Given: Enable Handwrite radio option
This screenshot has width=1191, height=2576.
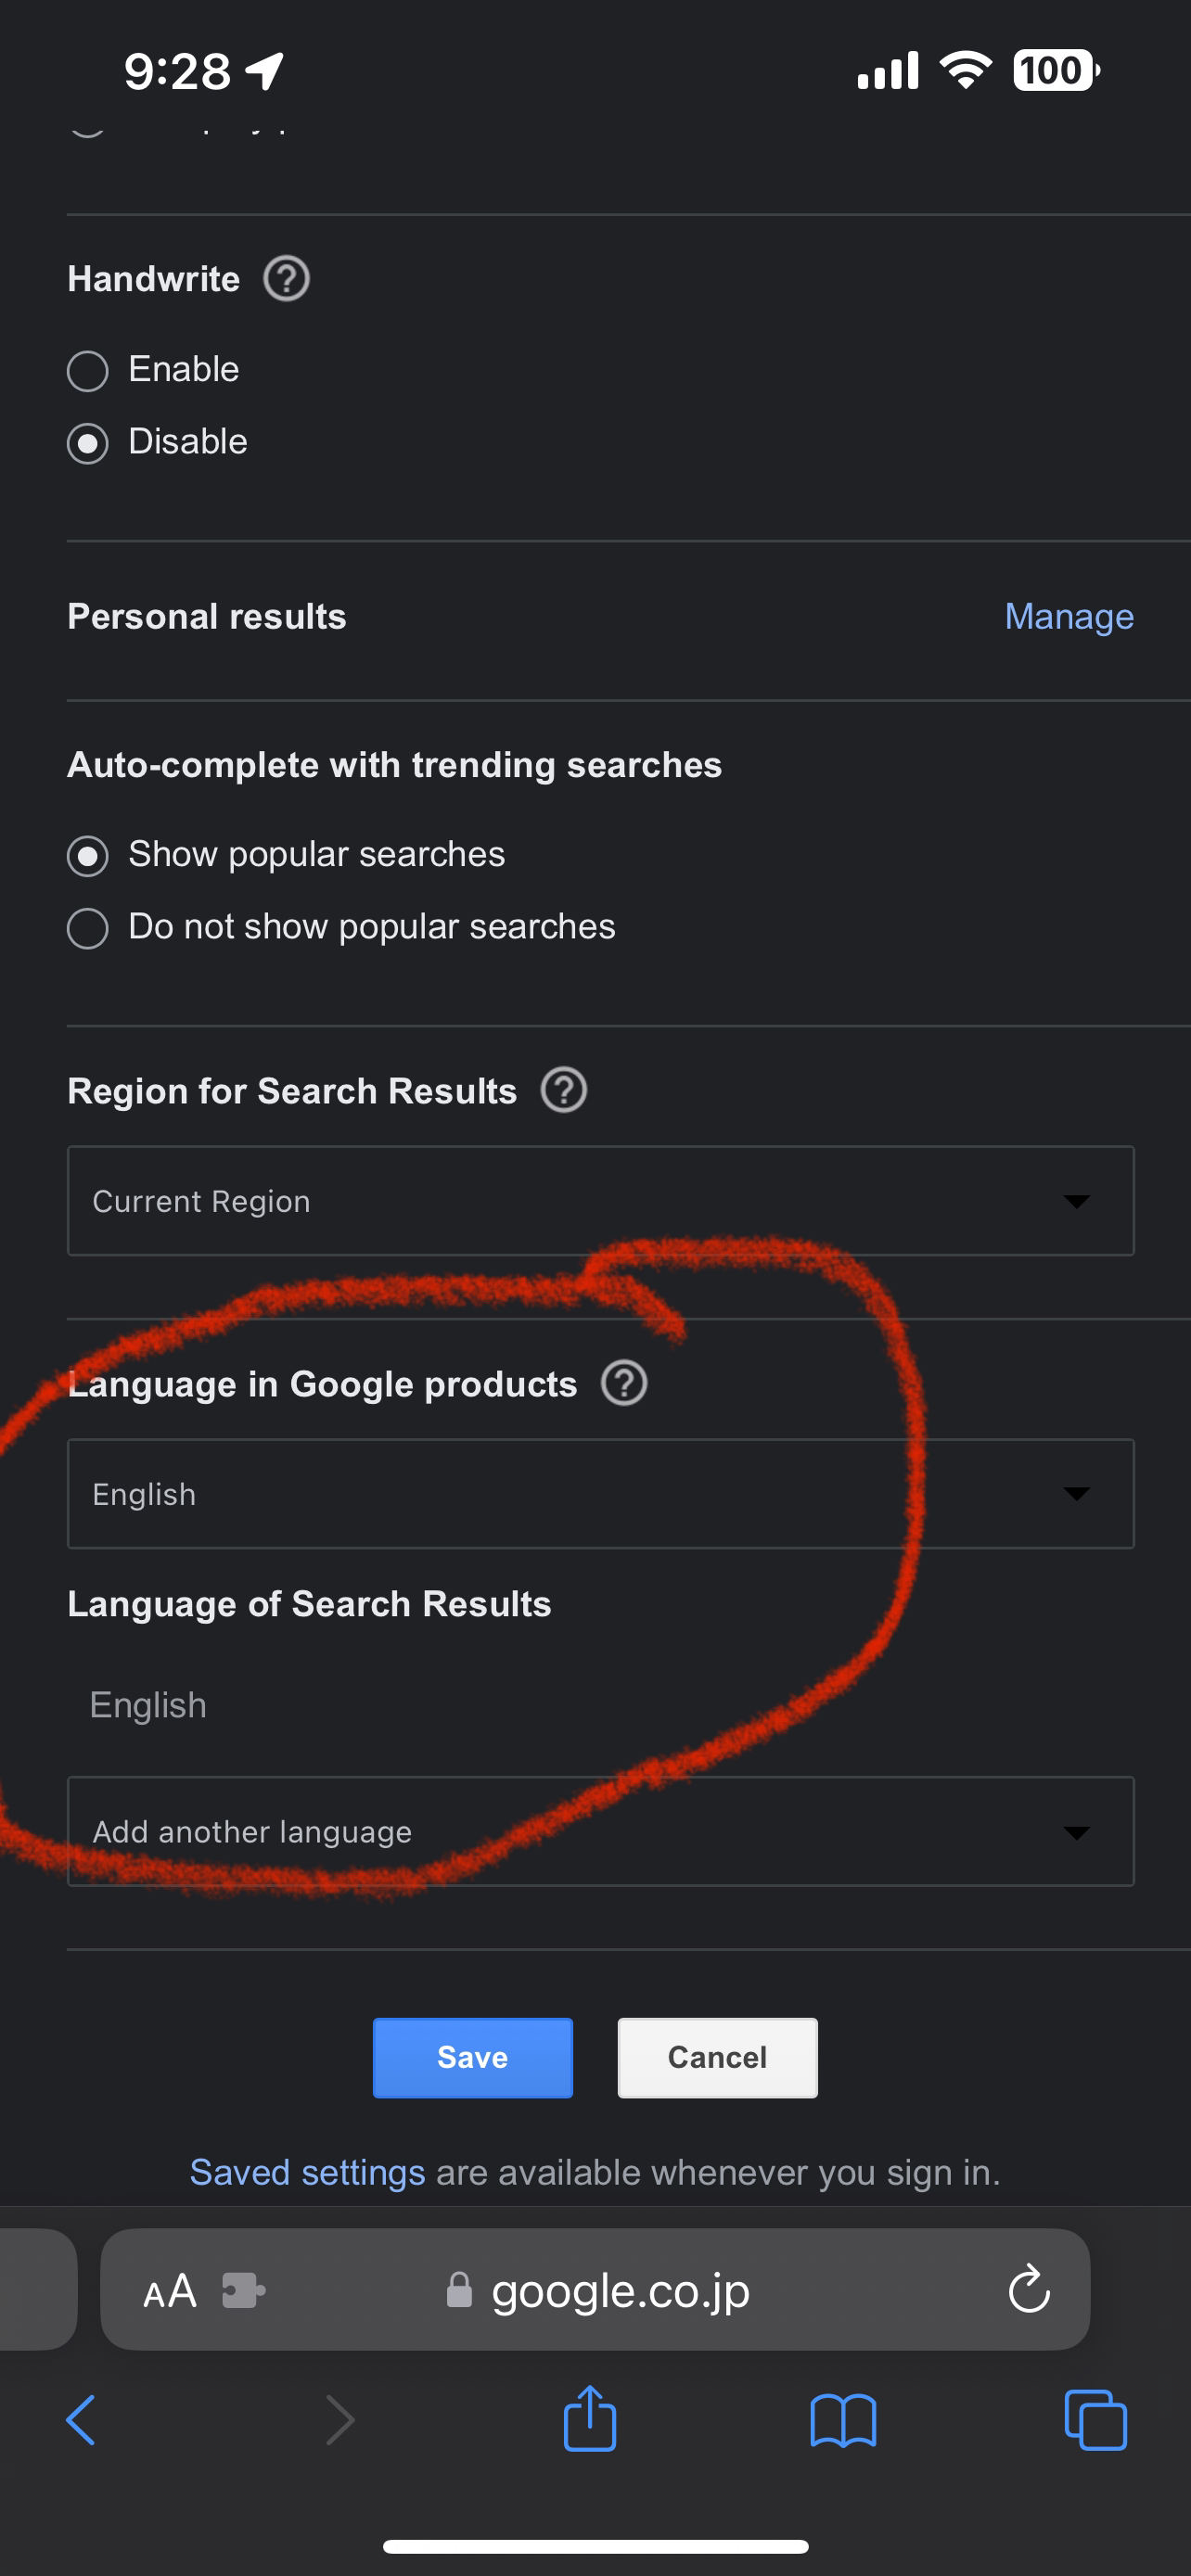Looking at the screenshot, I should (x=88, y=371).
